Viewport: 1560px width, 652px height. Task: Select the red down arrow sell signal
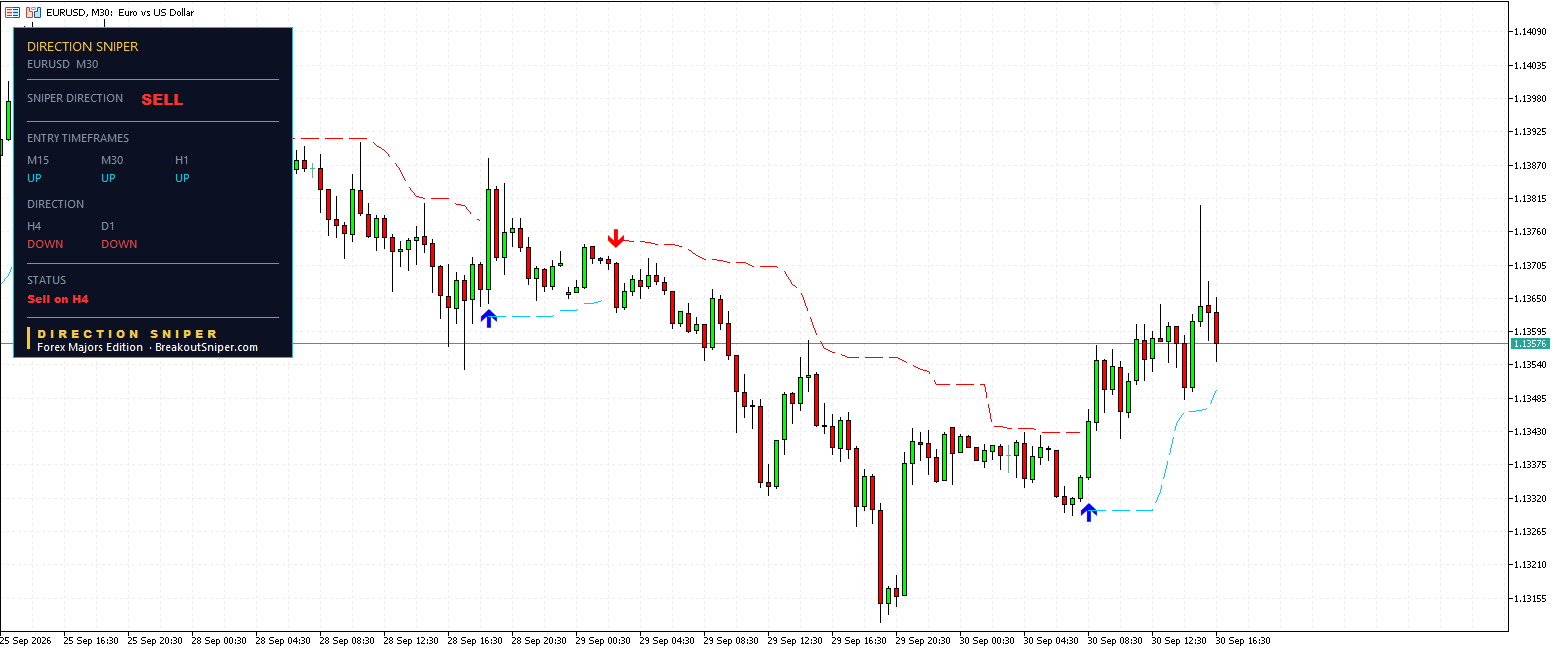coord(616,238)
